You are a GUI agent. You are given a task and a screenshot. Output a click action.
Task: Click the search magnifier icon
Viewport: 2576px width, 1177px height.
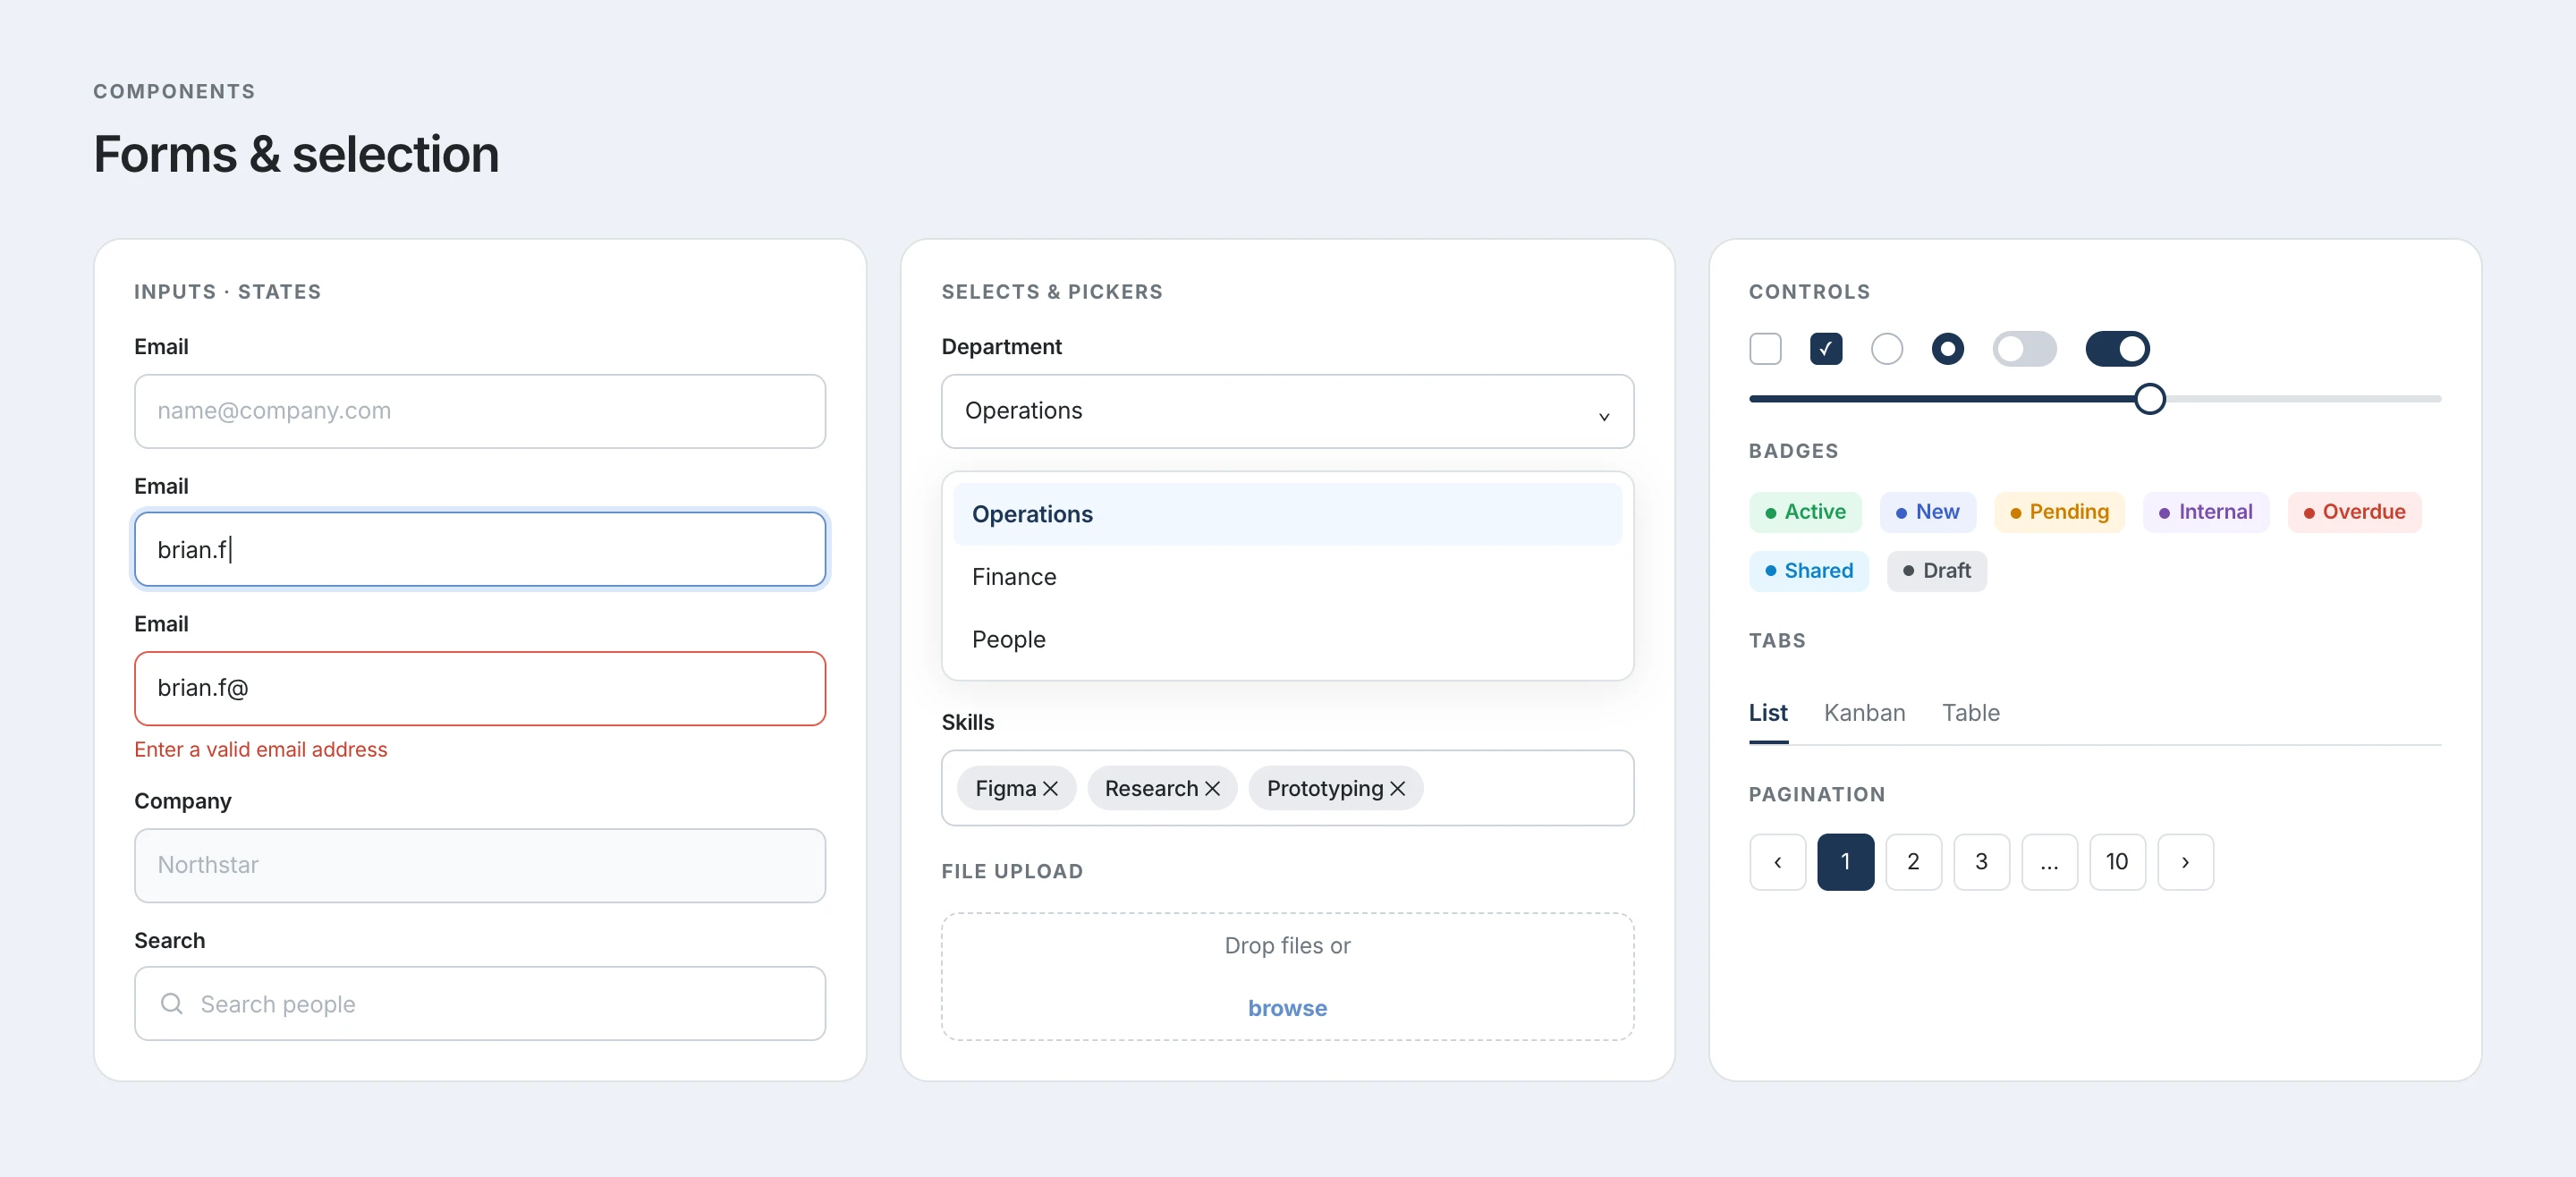[x=172, y=1003]
